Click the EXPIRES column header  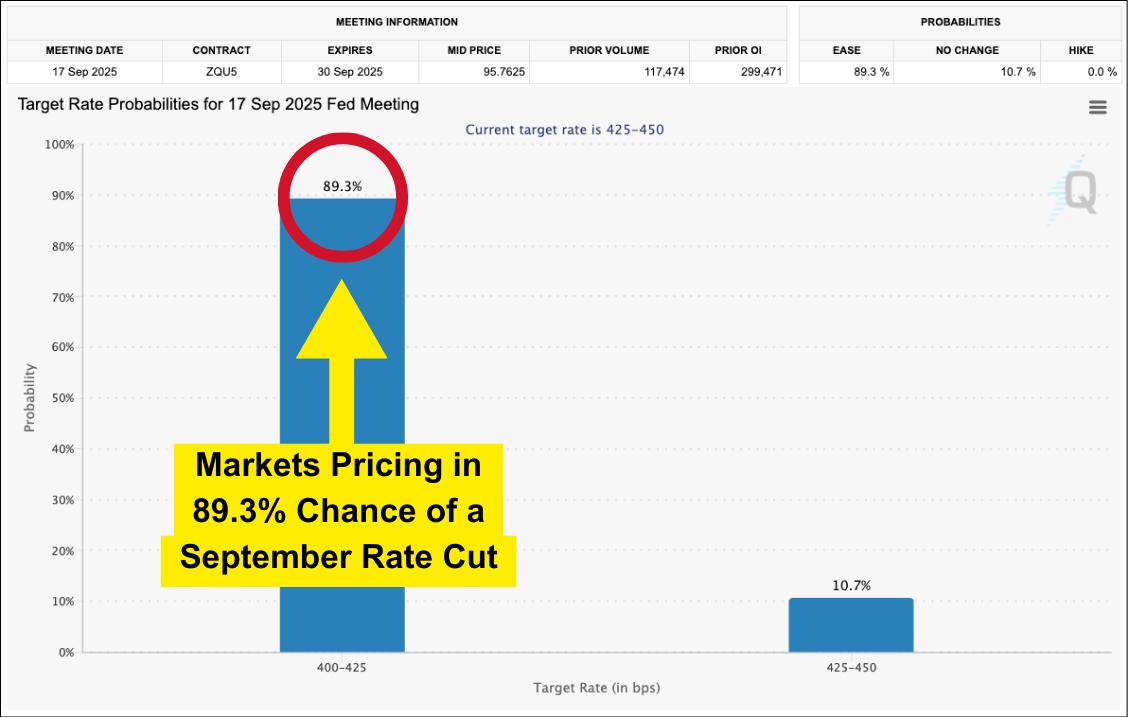[x=349, y=50]
